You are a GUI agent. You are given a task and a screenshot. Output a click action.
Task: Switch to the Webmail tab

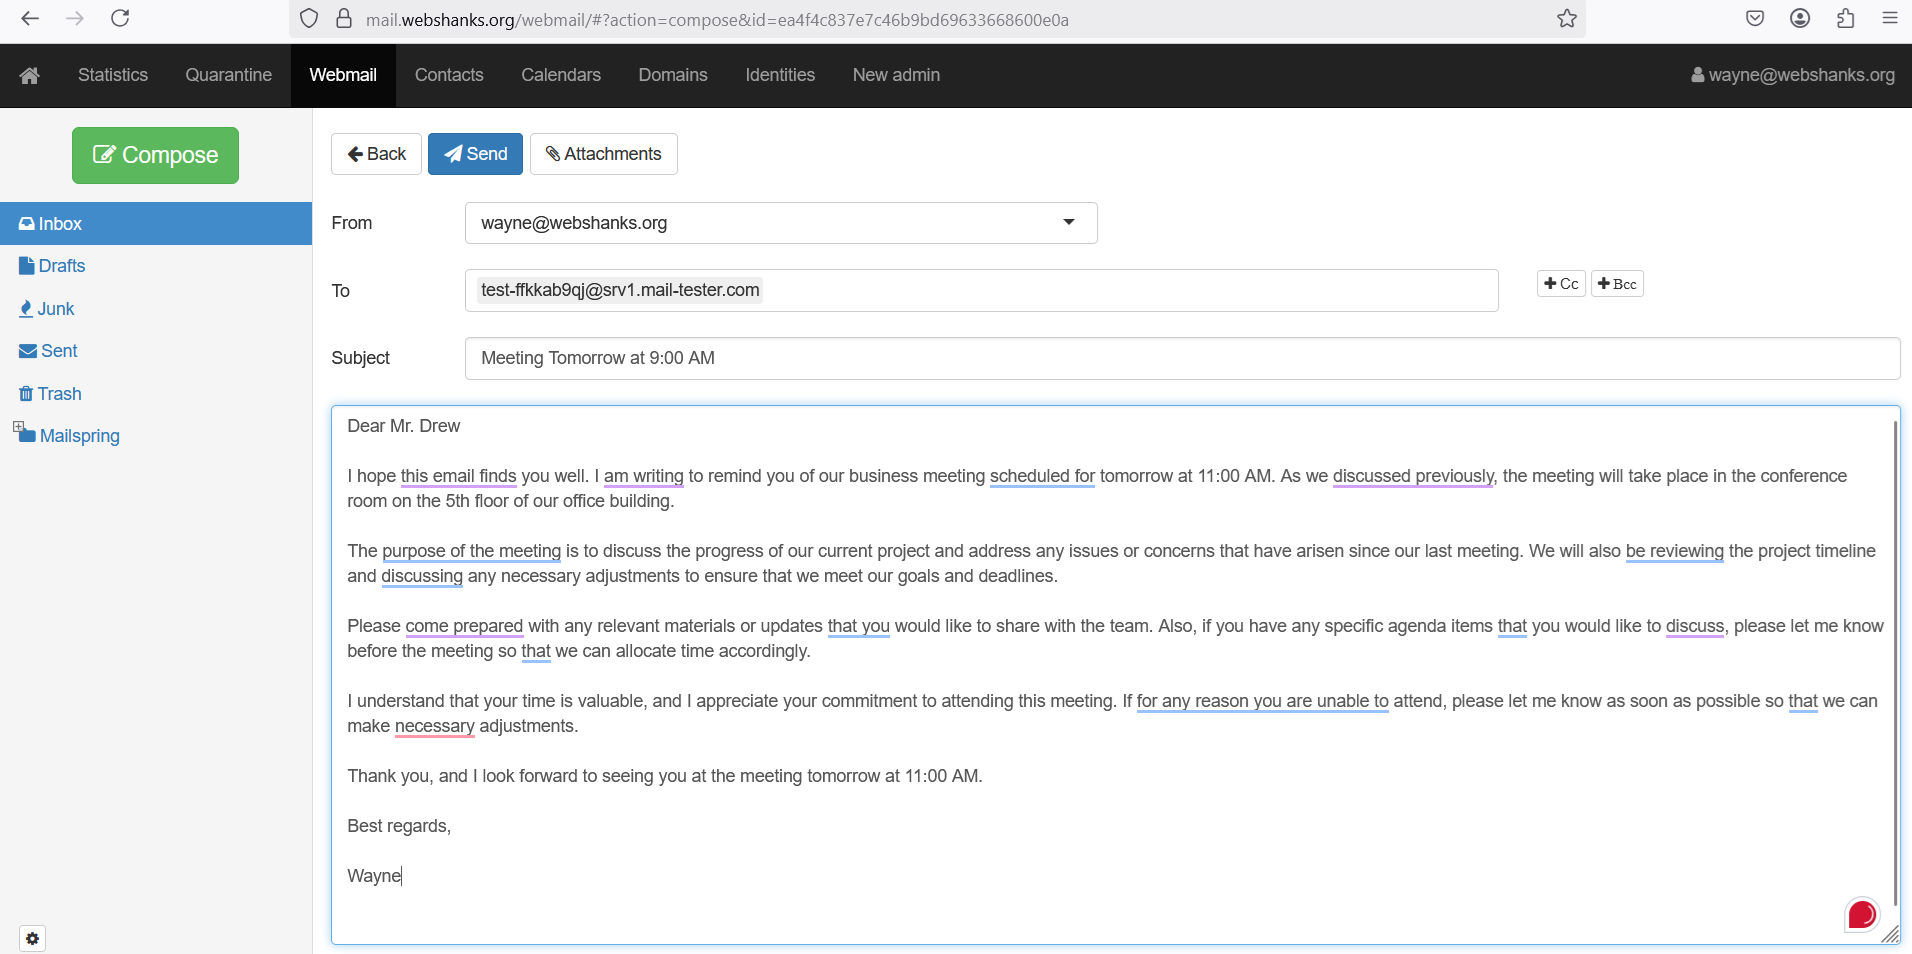pyautogui.click(x=343, y=75)
